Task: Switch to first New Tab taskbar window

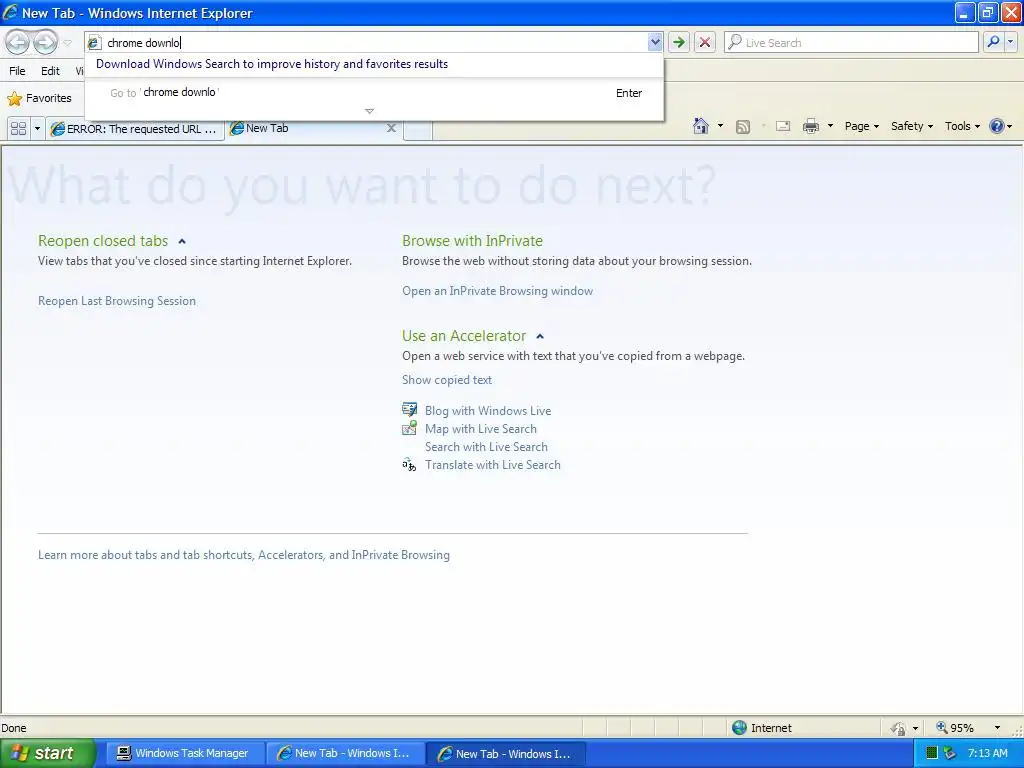Action: pyautogui.click(x=345, y=754)
